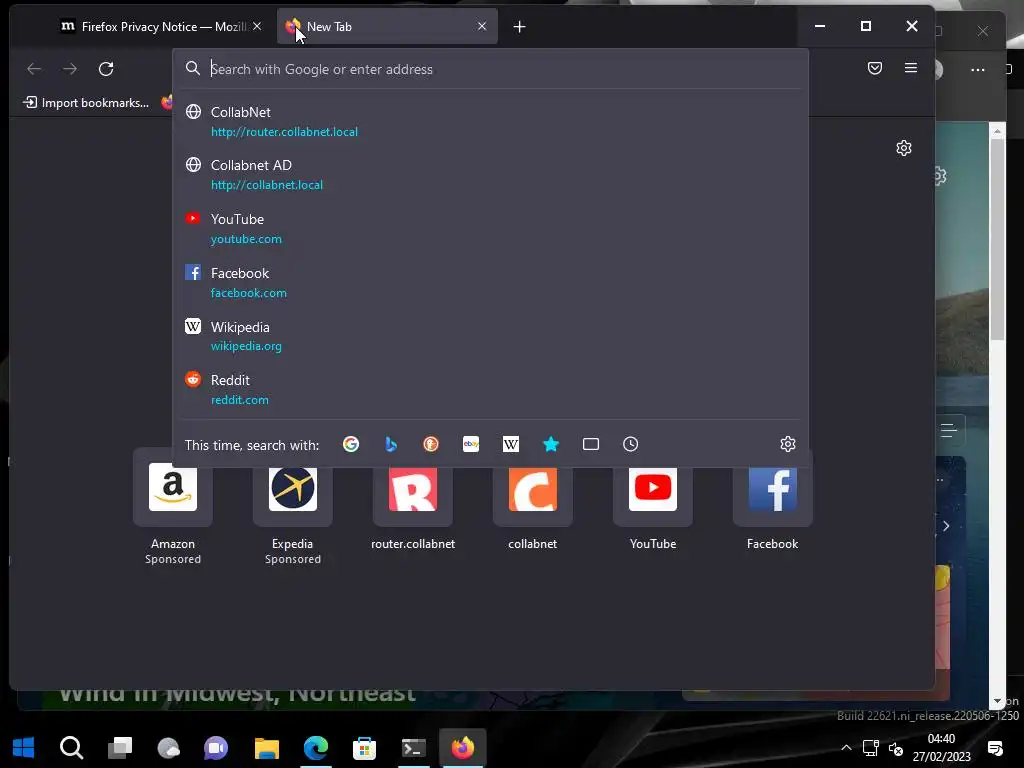
Task: Click the Firefox taskbar icon
Action: (x=462, y=747)
